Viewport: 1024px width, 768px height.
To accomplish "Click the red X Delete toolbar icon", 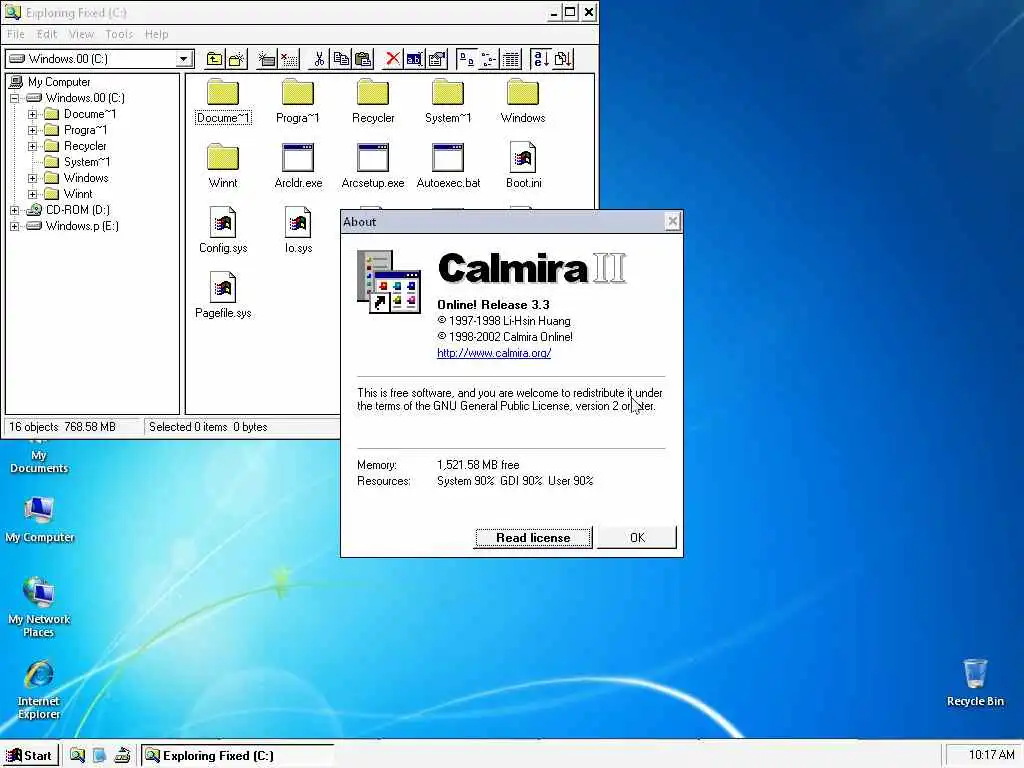I will click(392, 59).
